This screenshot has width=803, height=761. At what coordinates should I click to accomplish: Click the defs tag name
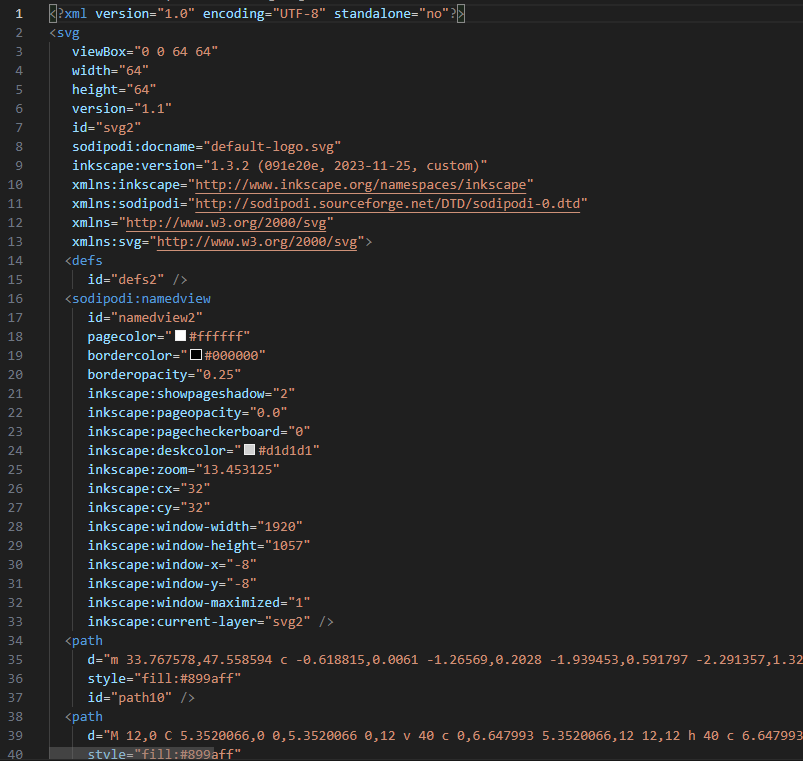point(87,260)
